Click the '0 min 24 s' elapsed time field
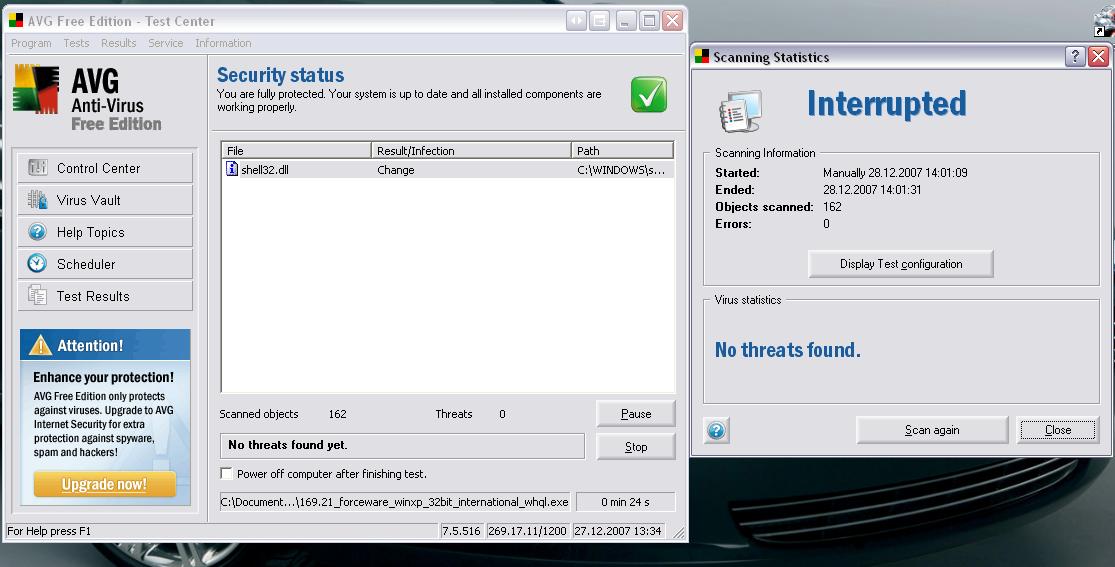 pyautogui.click(x=625, y=502)
